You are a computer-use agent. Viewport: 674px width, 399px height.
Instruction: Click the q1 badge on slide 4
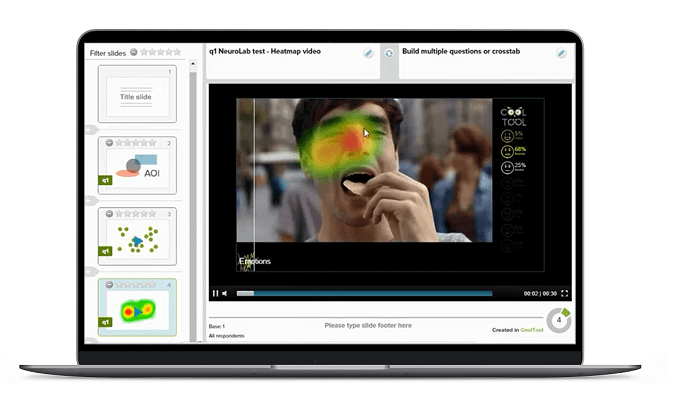click(x=105, y=322)
